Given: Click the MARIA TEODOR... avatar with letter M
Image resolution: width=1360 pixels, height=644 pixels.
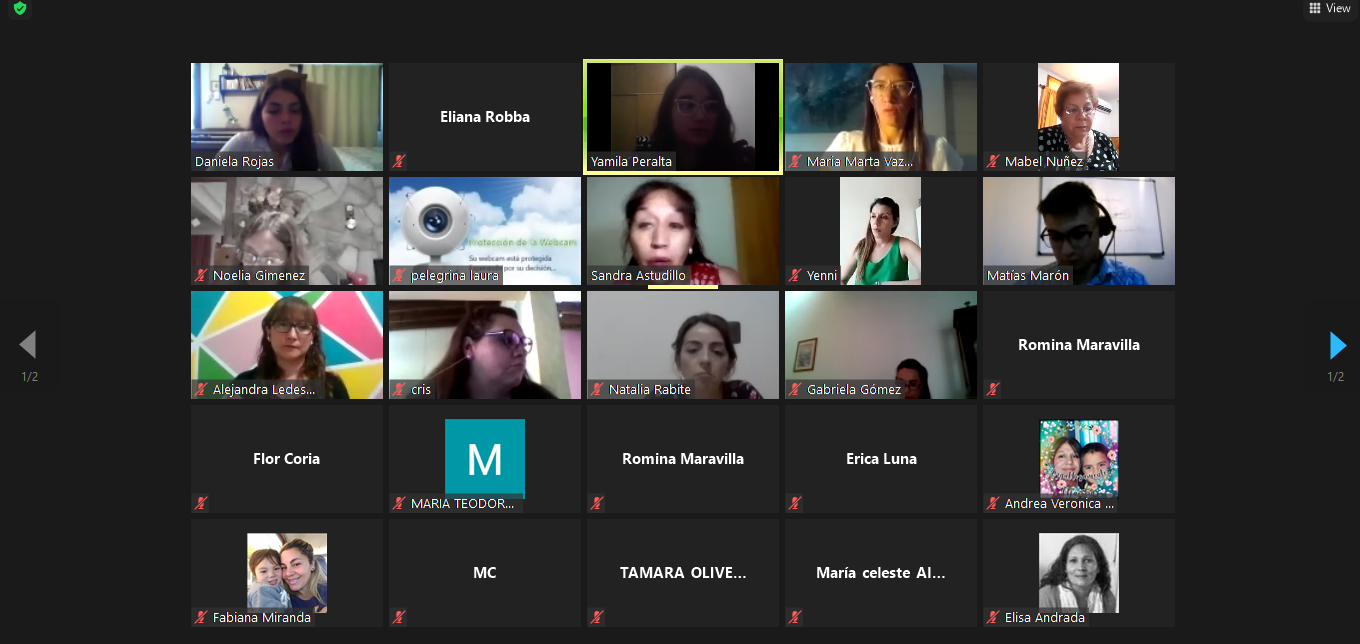Looking at the screenshot, I should click(485, 458).
